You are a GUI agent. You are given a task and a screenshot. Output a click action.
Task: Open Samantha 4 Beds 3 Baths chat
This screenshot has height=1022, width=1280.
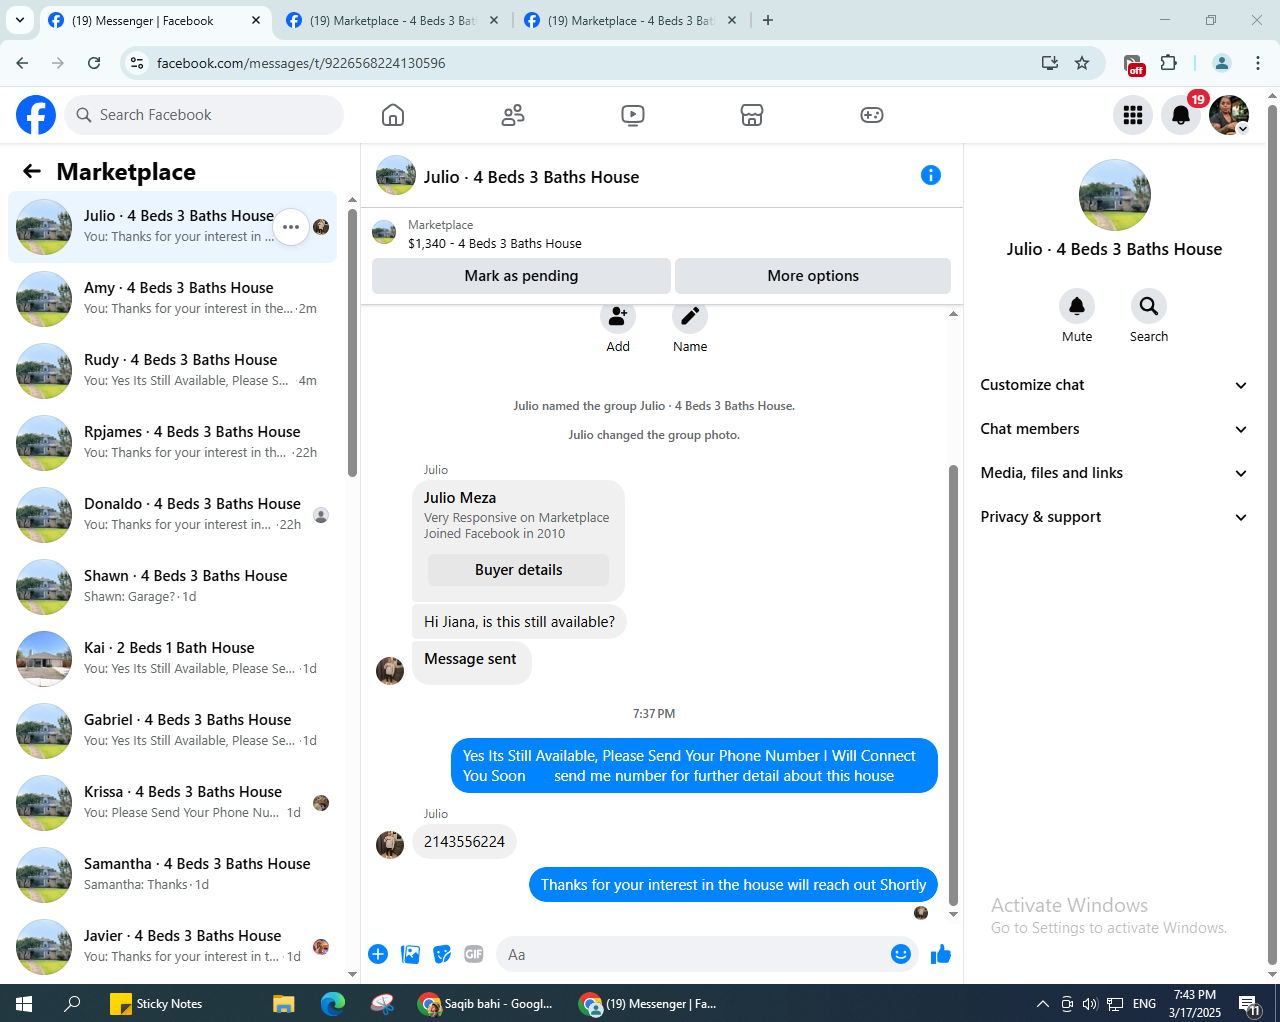172,875
